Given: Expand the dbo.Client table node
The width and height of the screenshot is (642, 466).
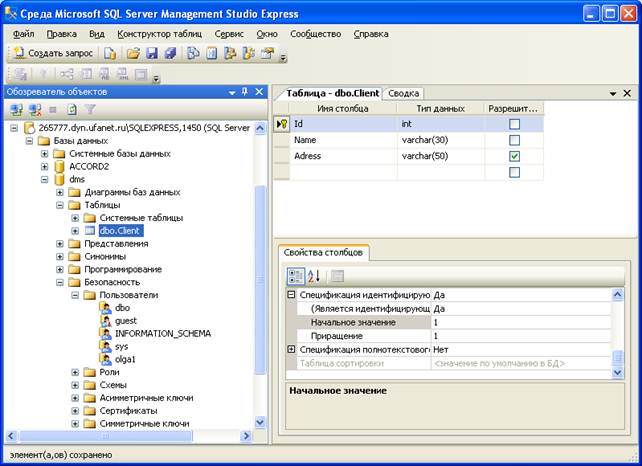Looking at the screenshot, I should point(75,231).
